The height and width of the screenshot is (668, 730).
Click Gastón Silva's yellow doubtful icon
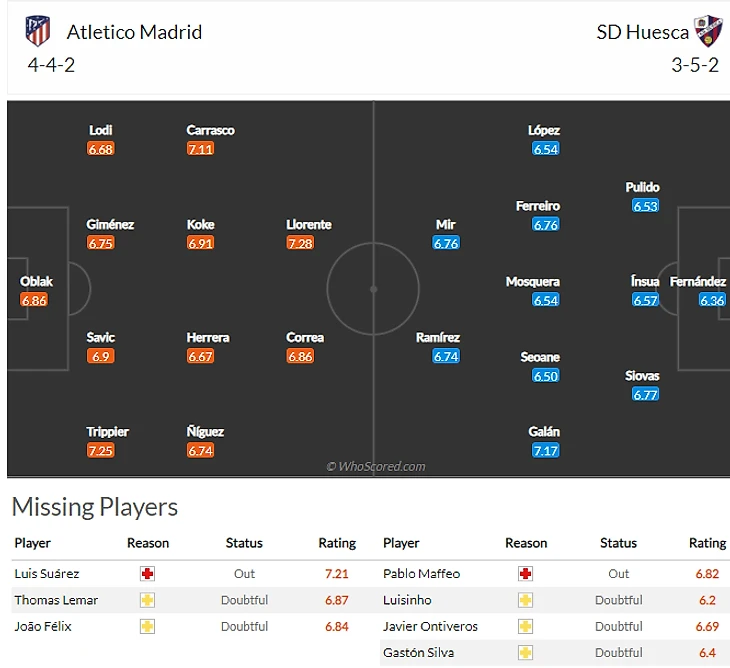click(526, 652)
